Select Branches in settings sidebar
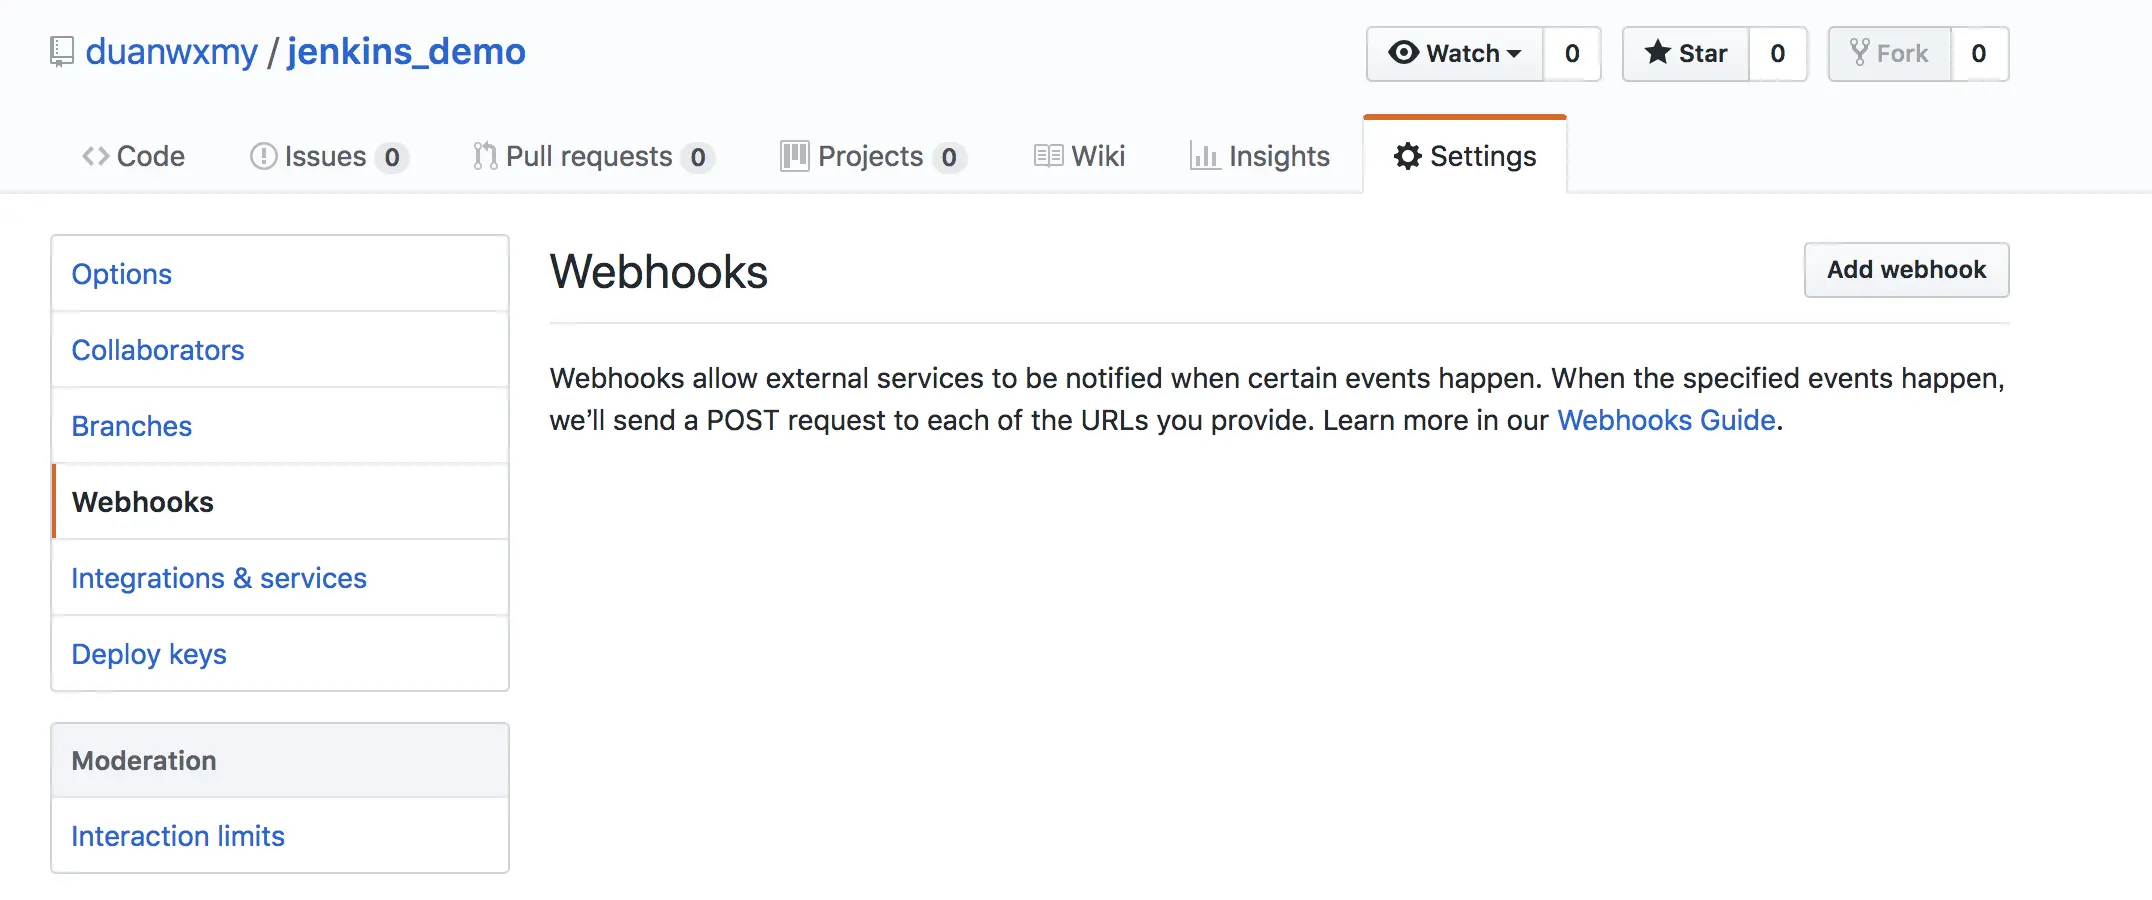The width and height of the screenshot is (2152, 900). [132, 426]
